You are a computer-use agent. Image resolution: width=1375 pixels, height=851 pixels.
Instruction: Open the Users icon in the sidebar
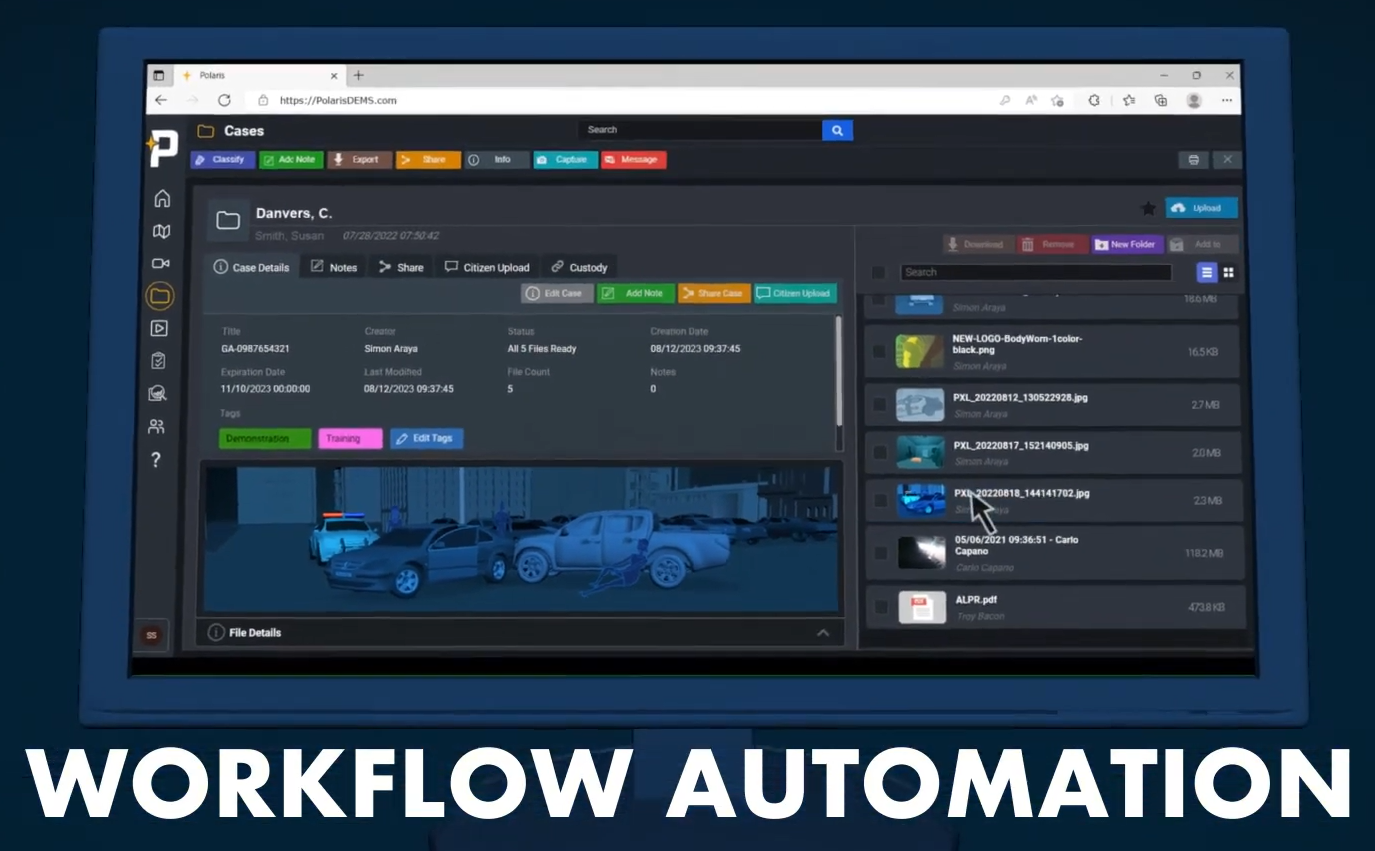click(156, 427)
